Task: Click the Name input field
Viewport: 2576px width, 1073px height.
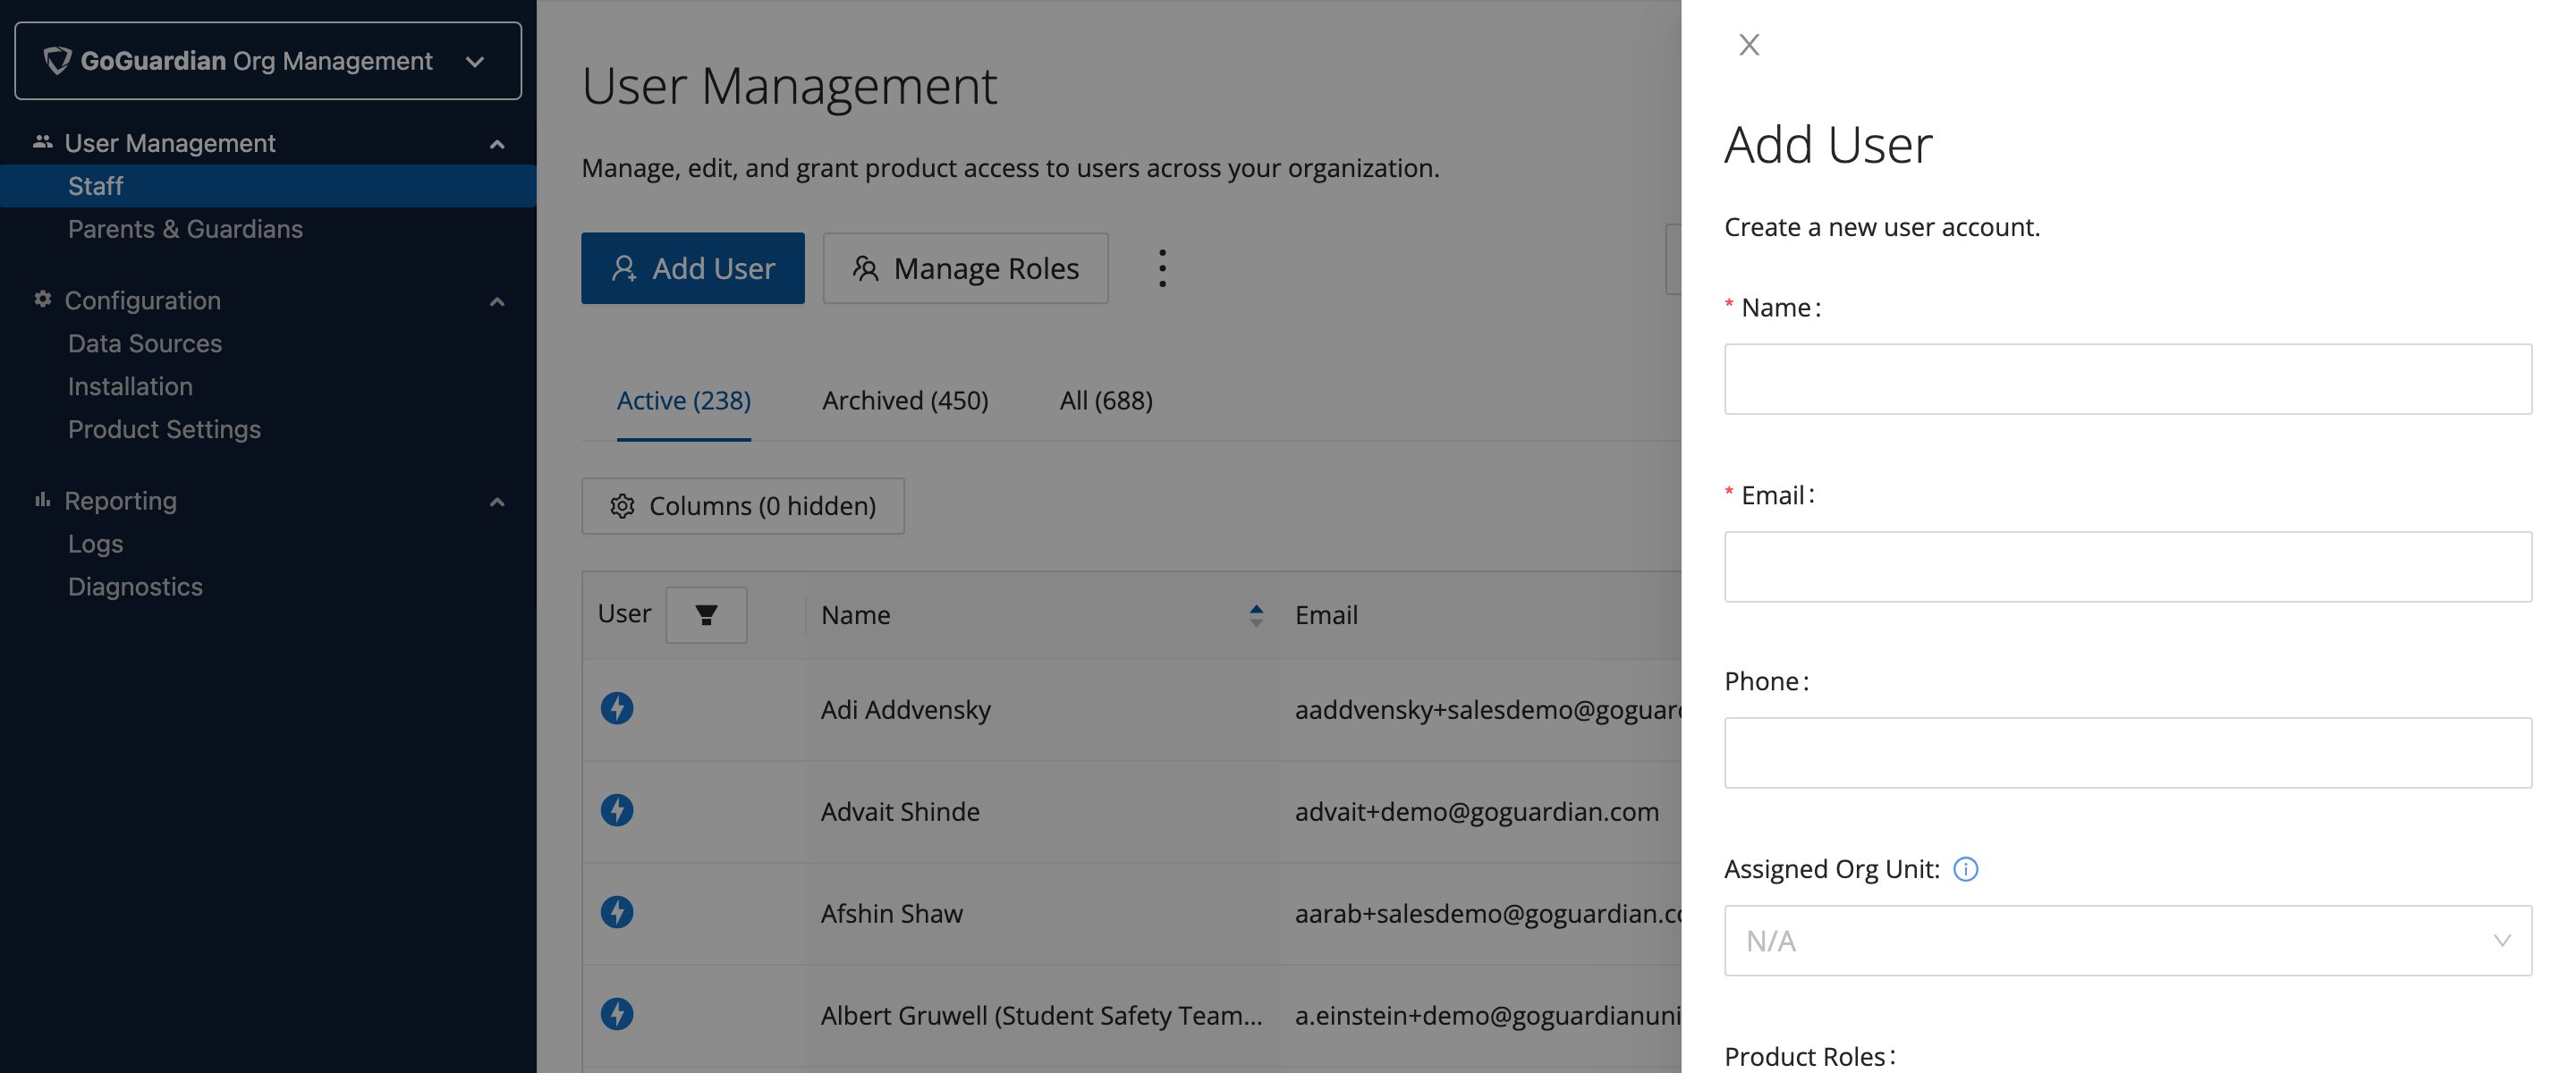Action: pyautogui.click(x=2128, y=380)
